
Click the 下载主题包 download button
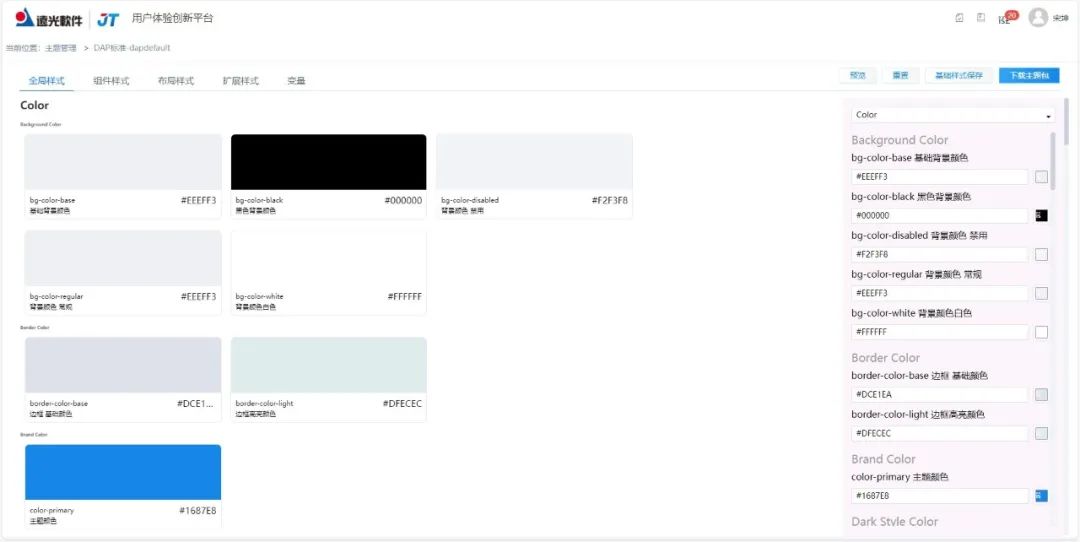click(1028, 76)
